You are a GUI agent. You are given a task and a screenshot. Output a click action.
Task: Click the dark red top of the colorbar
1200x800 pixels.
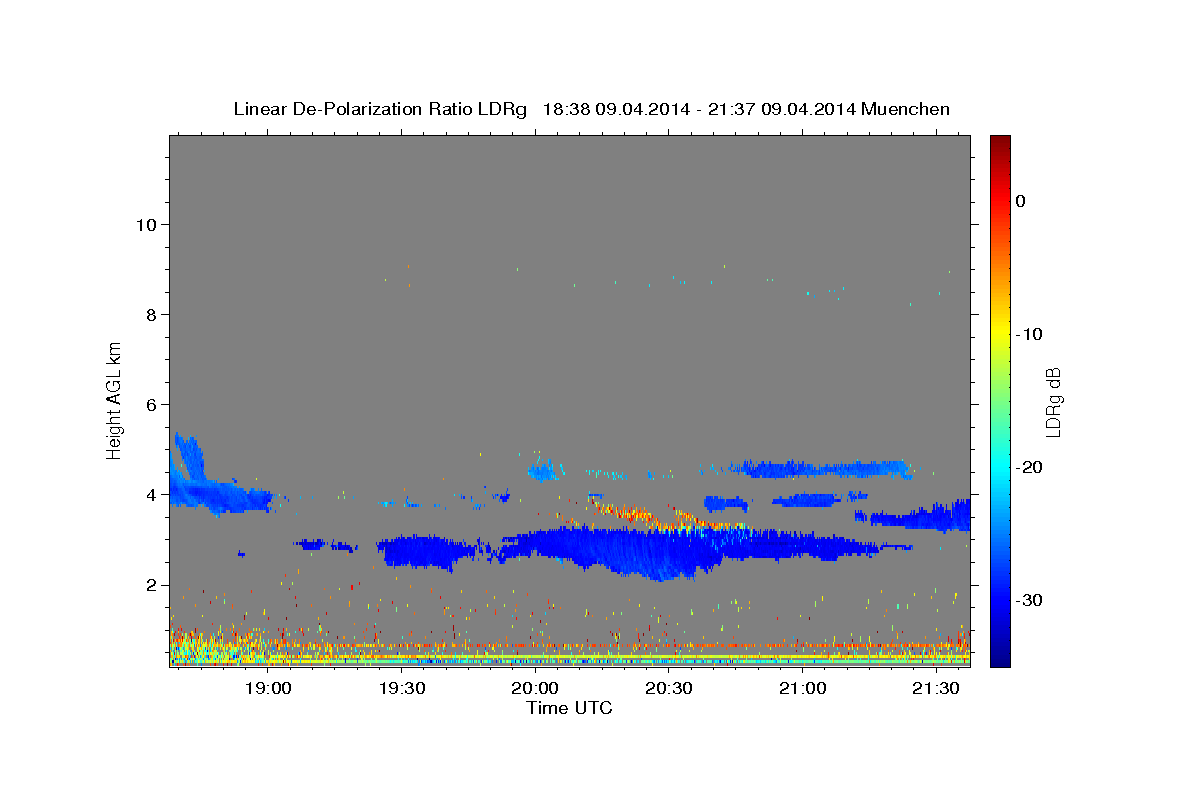tap(1000, 145)
